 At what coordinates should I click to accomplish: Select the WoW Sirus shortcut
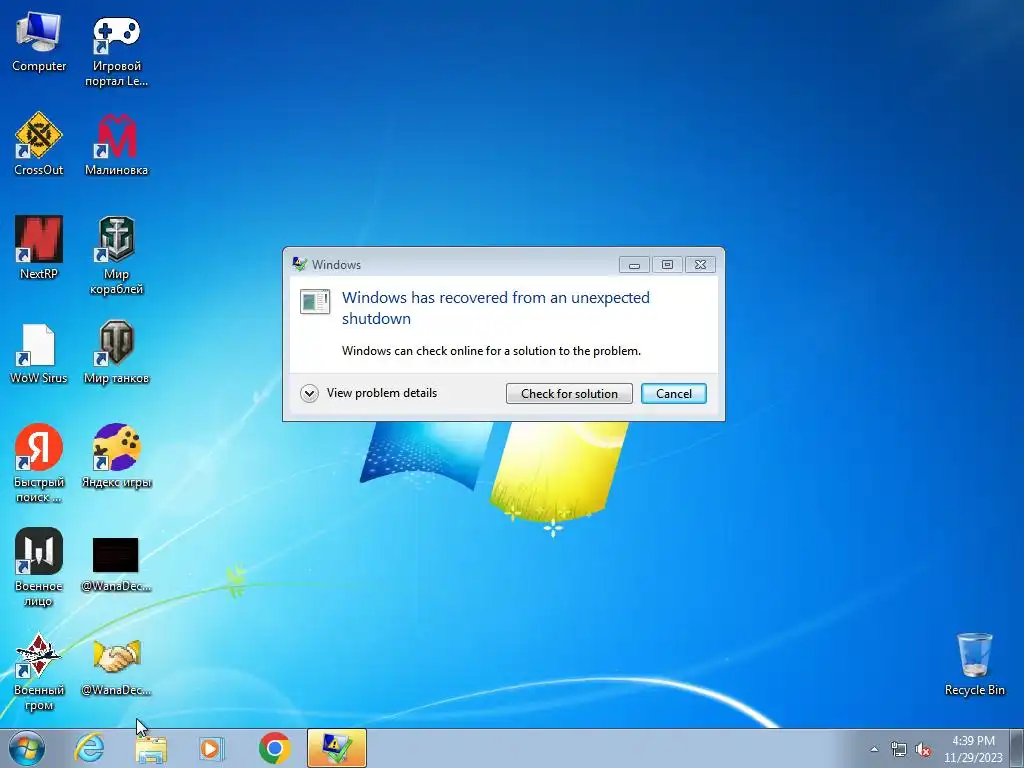click(39, 353)
